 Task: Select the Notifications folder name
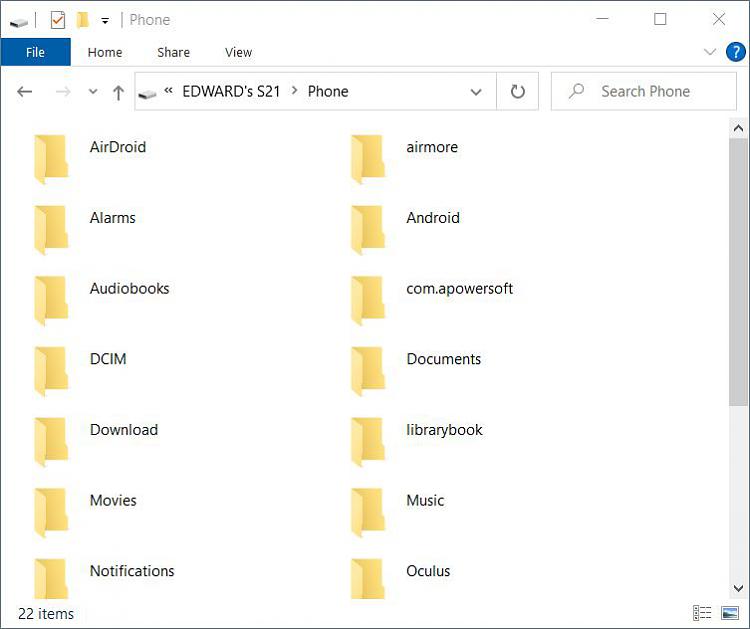[x=132, y=571]
